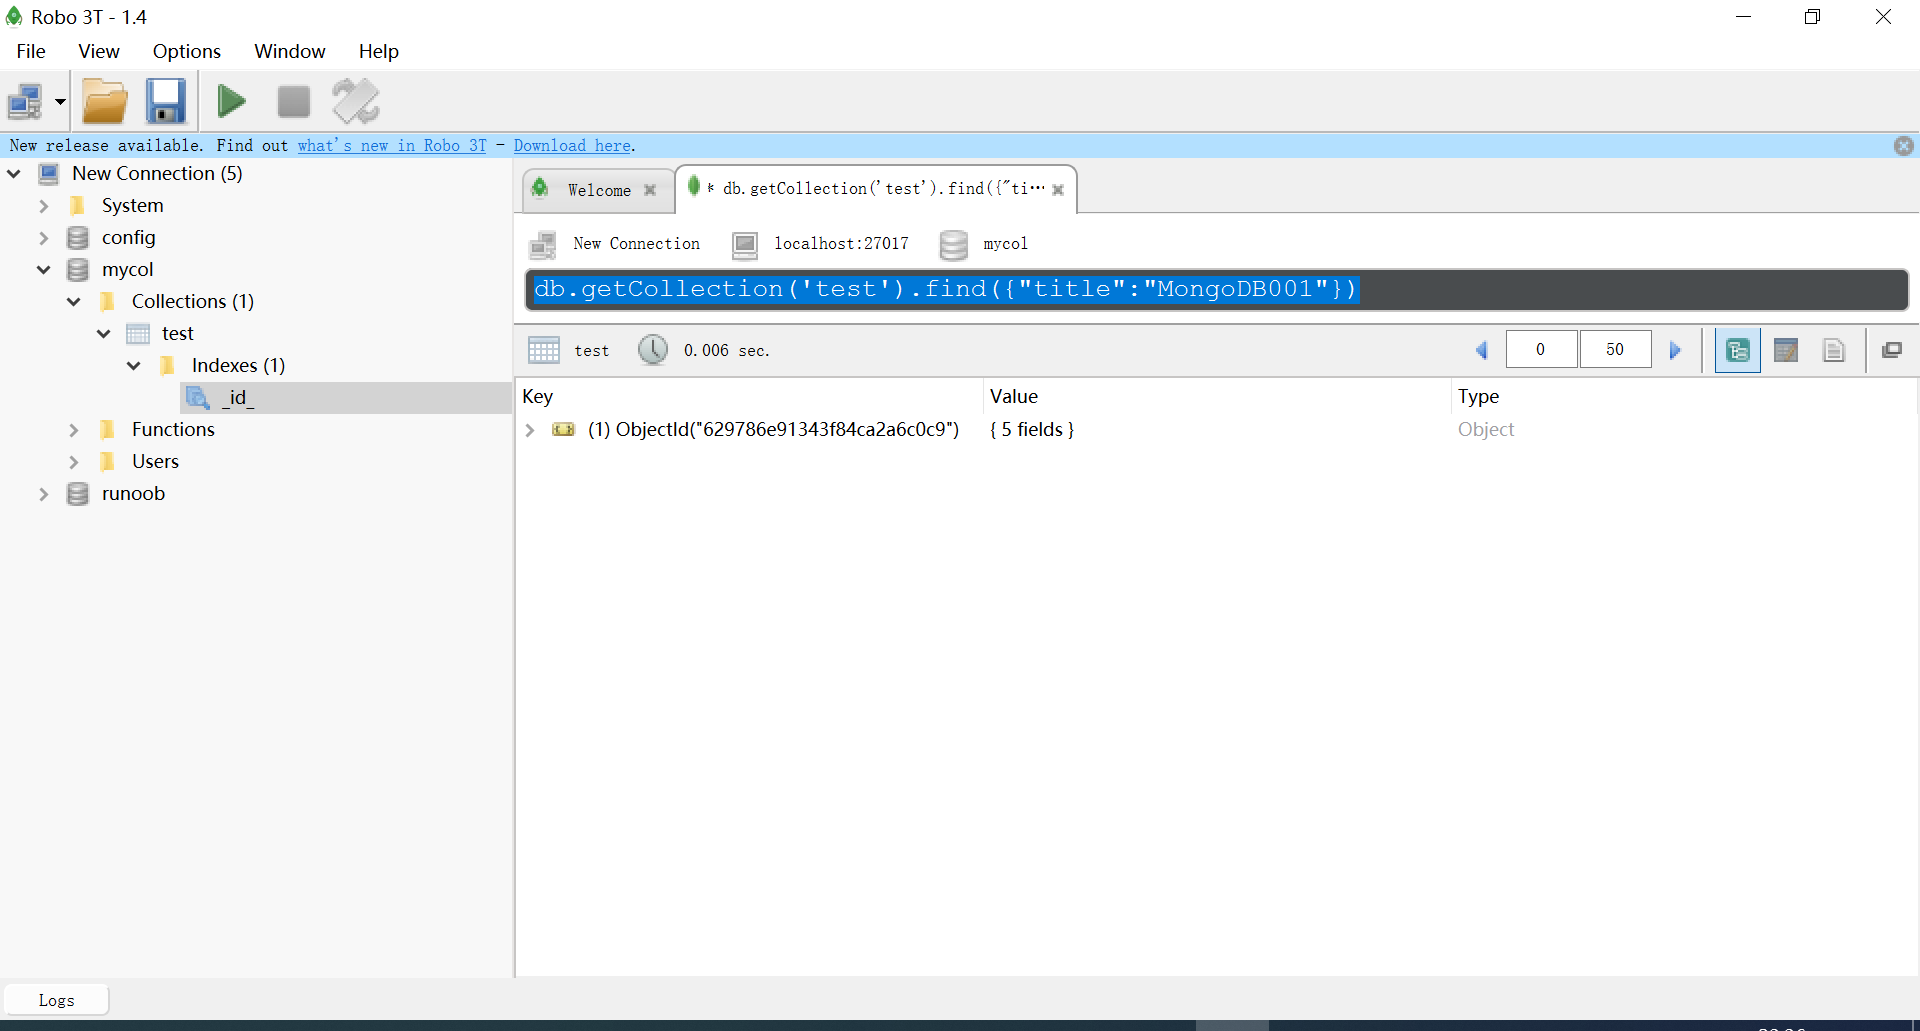
Task: Click the Users folder icon
Action: point(108,462)
